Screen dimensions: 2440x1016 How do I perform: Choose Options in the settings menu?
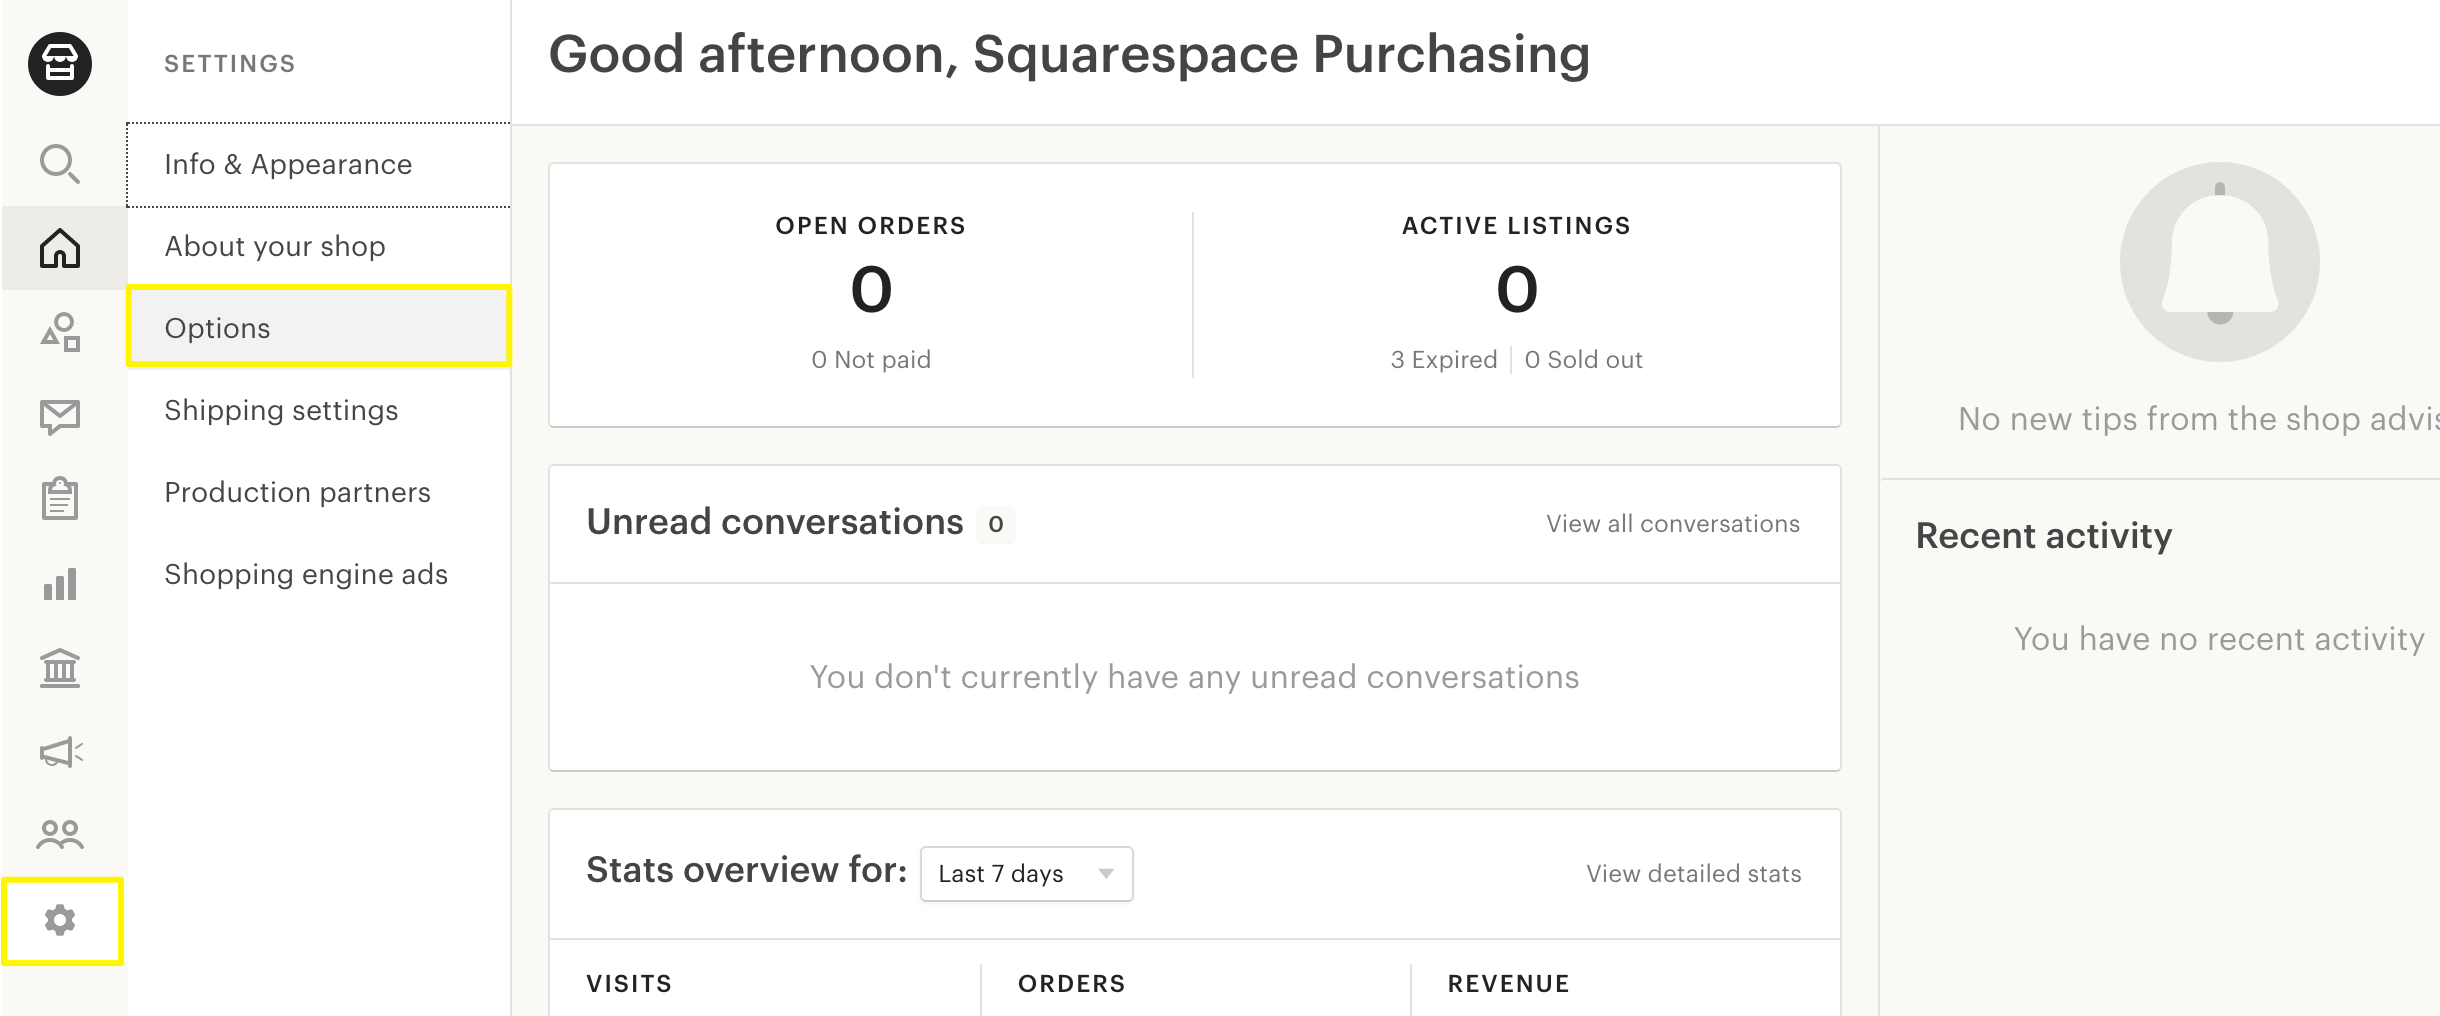coord(218,328)
